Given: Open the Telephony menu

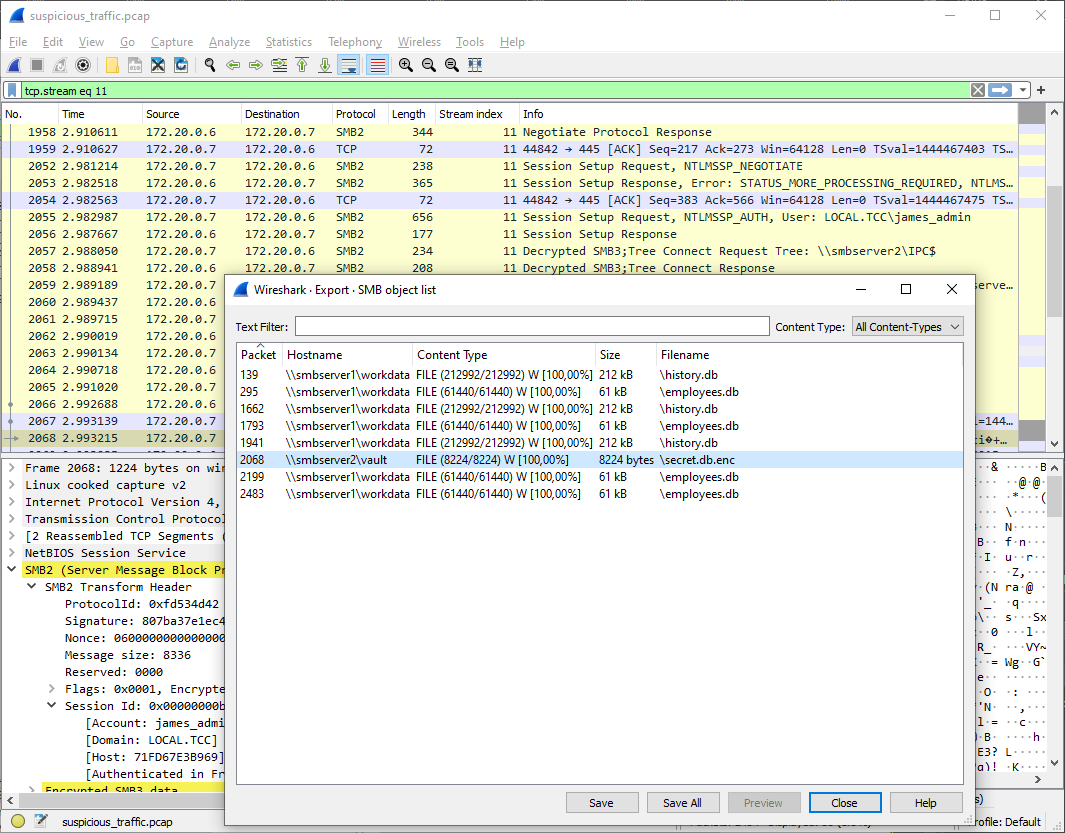Looking at the screenshot, I should [355, 42].
